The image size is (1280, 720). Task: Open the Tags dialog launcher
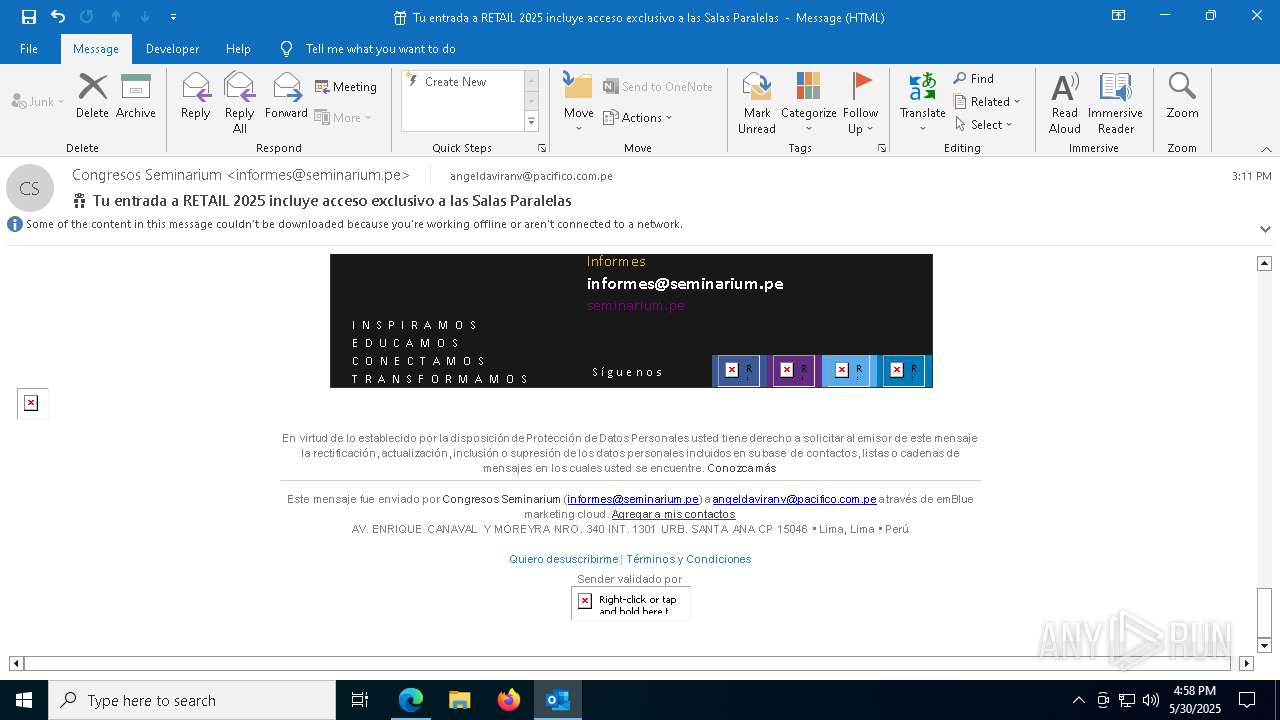(882, 148)
